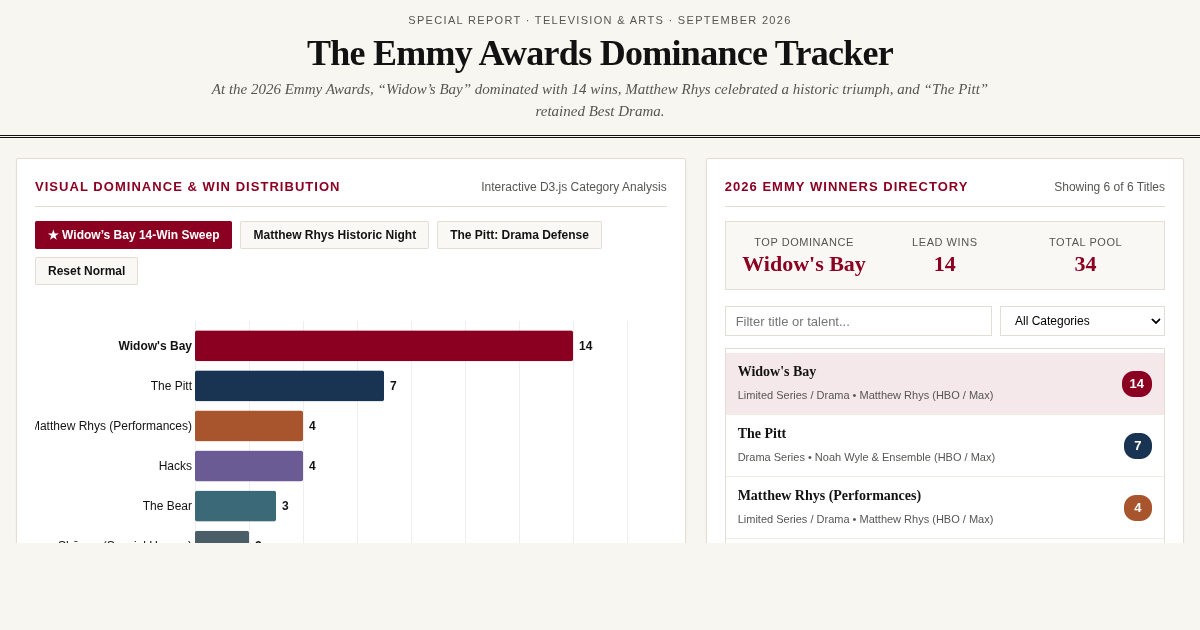Click the Emmy Awards Dominance Tracker title
The width and height of the screenshot is (1200, 630).
click(600, 53)
